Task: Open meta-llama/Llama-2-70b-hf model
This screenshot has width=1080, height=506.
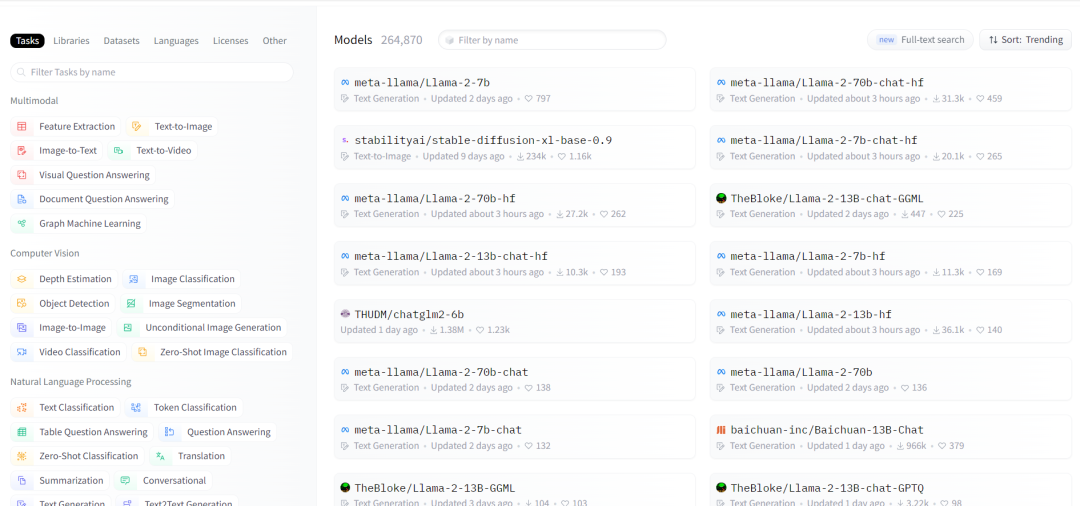Action: click(x=515, y=205)
